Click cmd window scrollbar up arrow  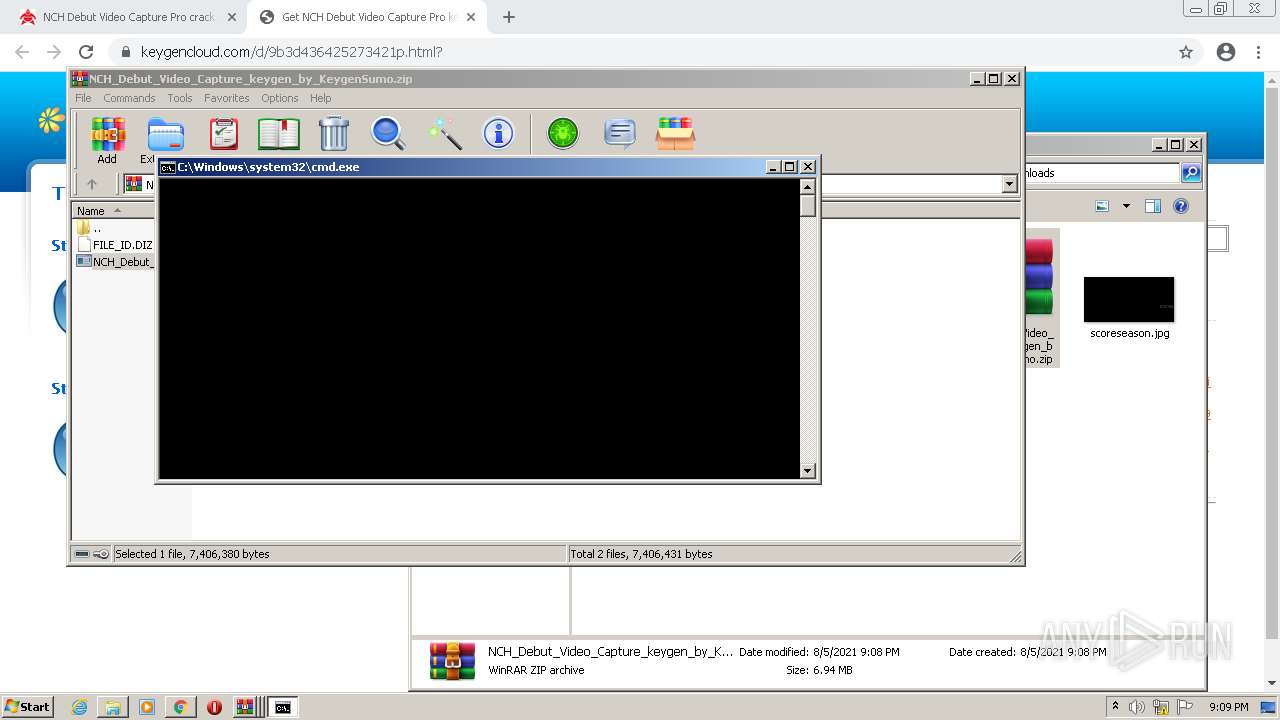coord(808,187)
